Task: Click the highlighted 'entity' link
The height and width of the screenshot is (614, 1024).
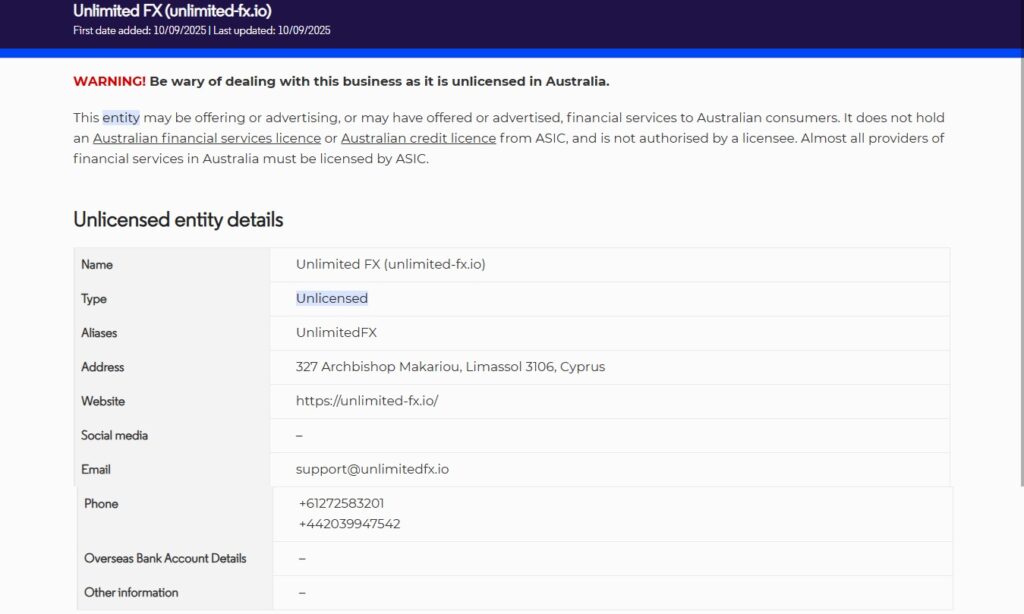Action: 121,117
